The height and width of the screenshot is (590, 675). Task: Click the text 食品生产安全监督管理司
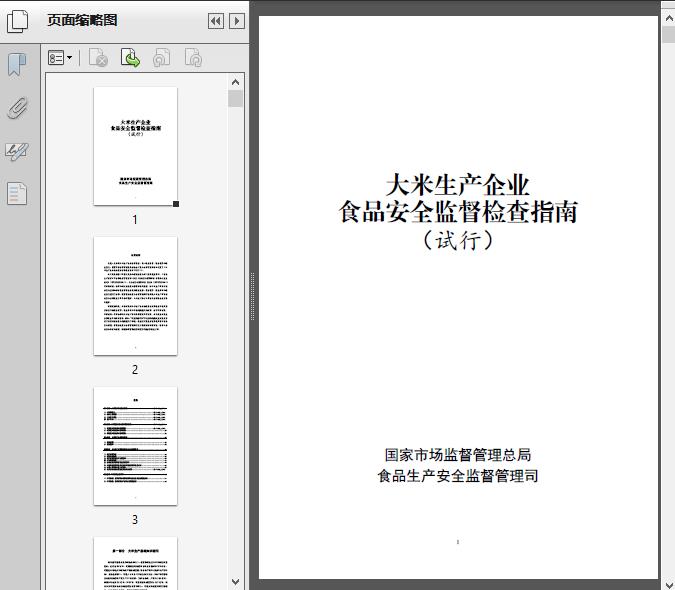click(458, 476)
